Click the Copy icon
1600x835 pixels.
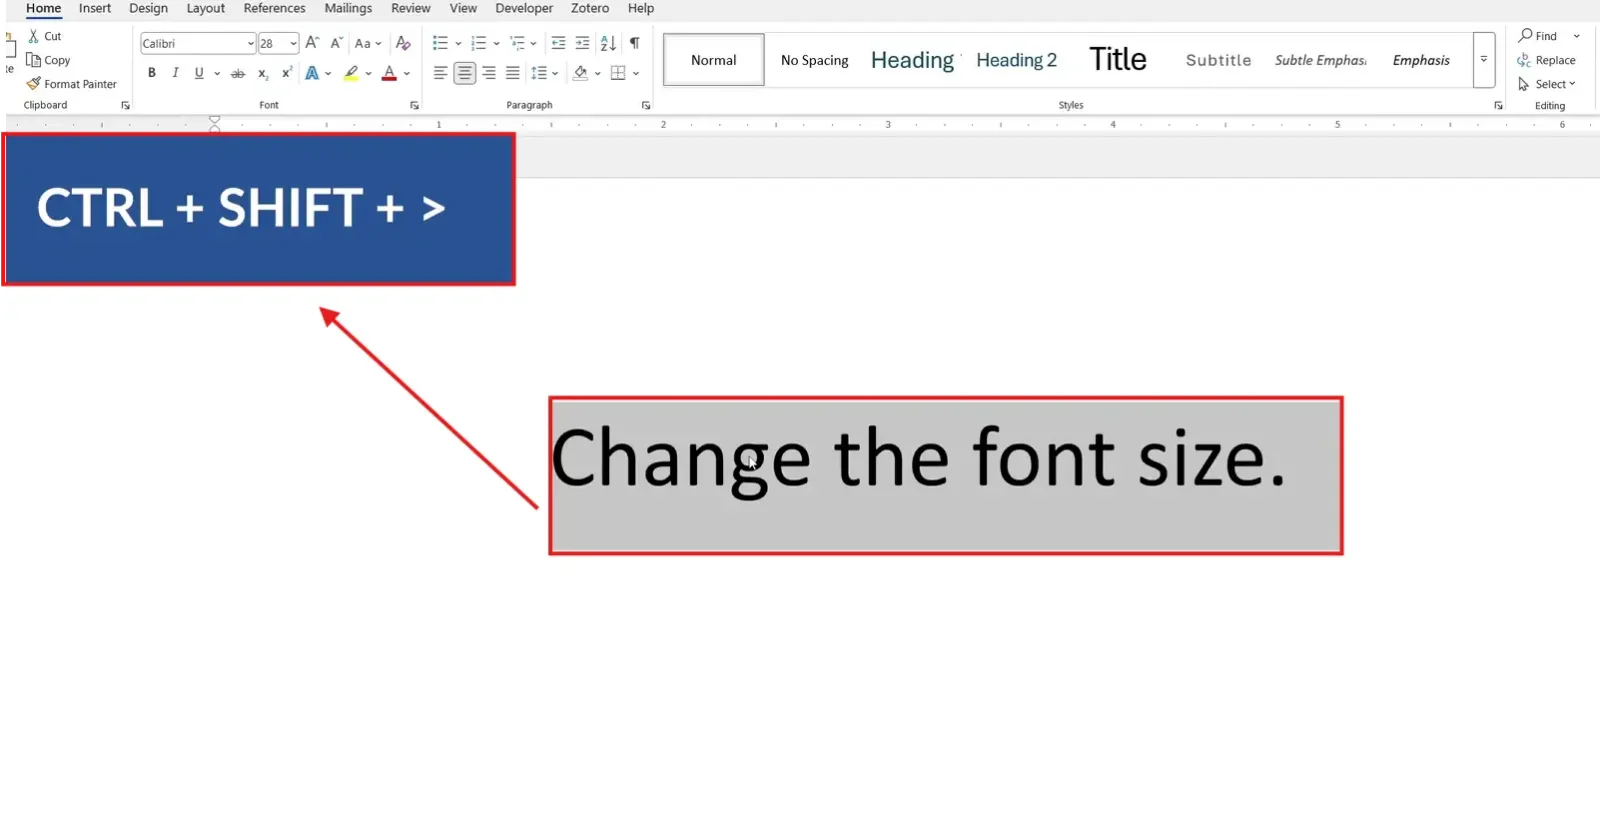click(34, 60)
